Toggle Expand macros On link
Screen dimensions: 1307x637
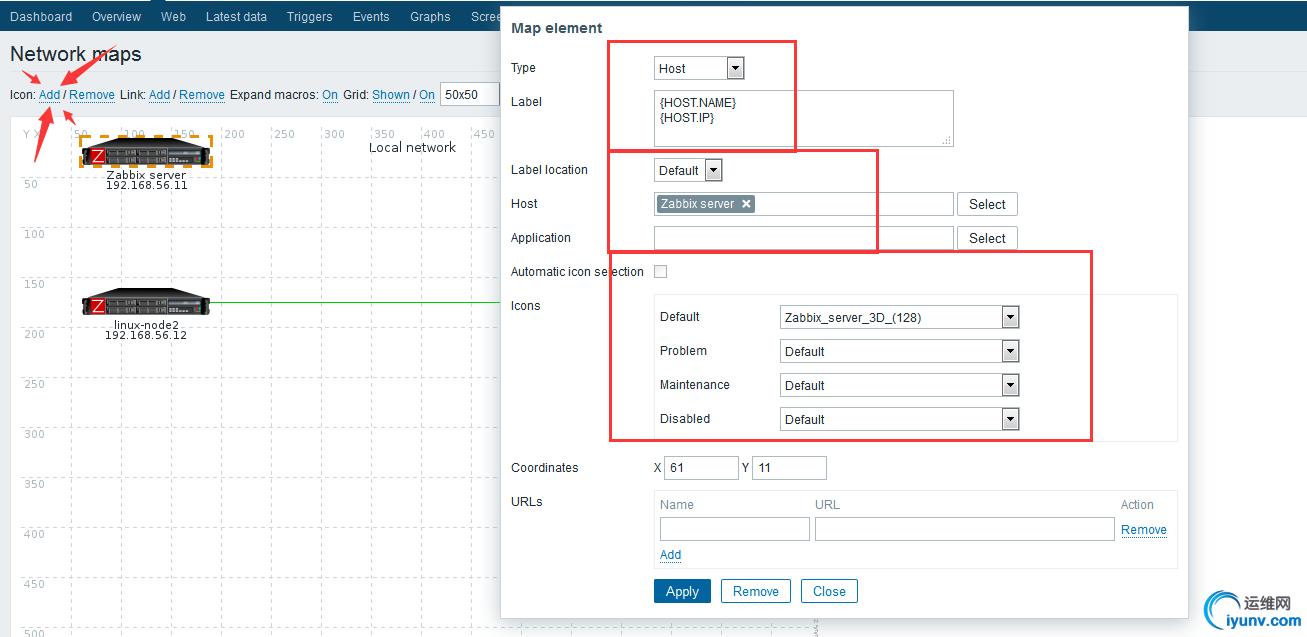(x=330, y=95)
